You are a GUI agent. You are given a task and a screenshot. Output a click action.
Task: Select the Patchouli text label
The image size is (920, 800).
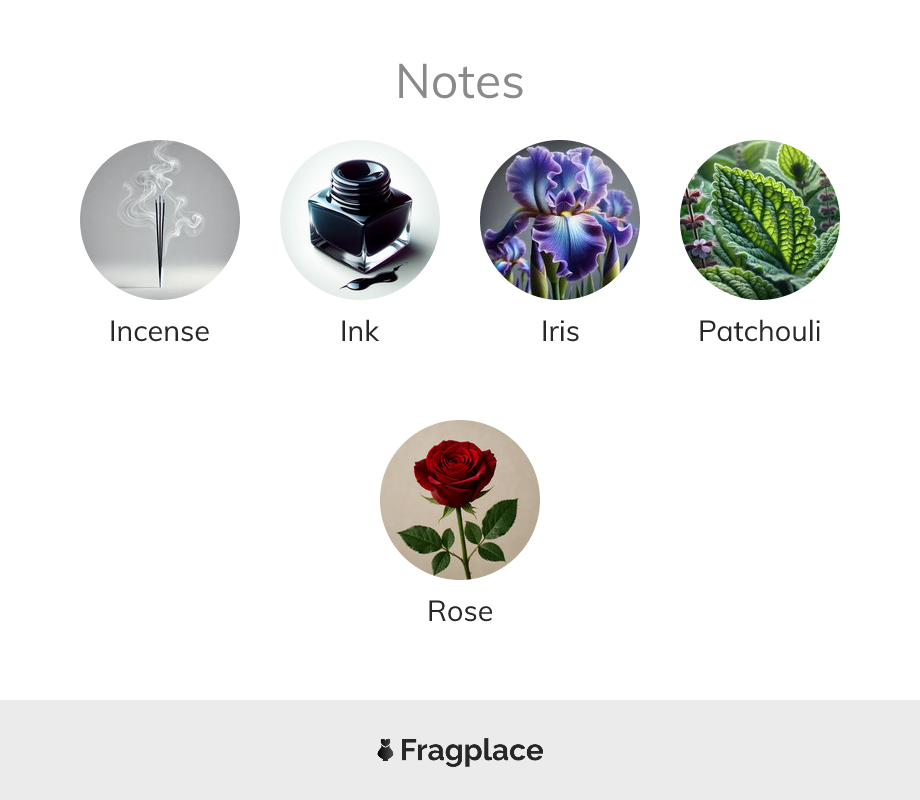click(x=760, y=331)
